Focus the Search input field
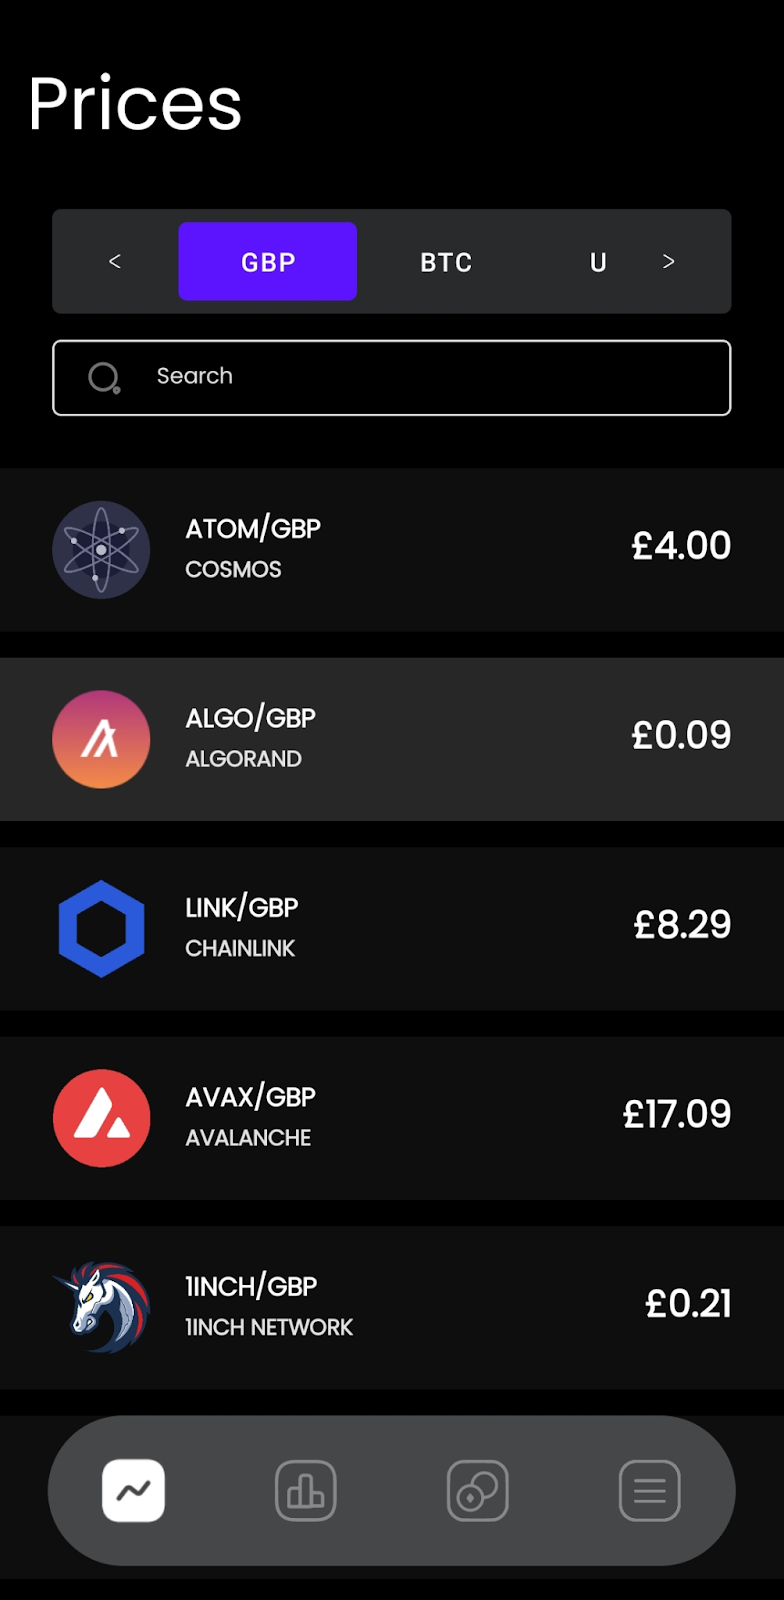 tap(420, 378)
